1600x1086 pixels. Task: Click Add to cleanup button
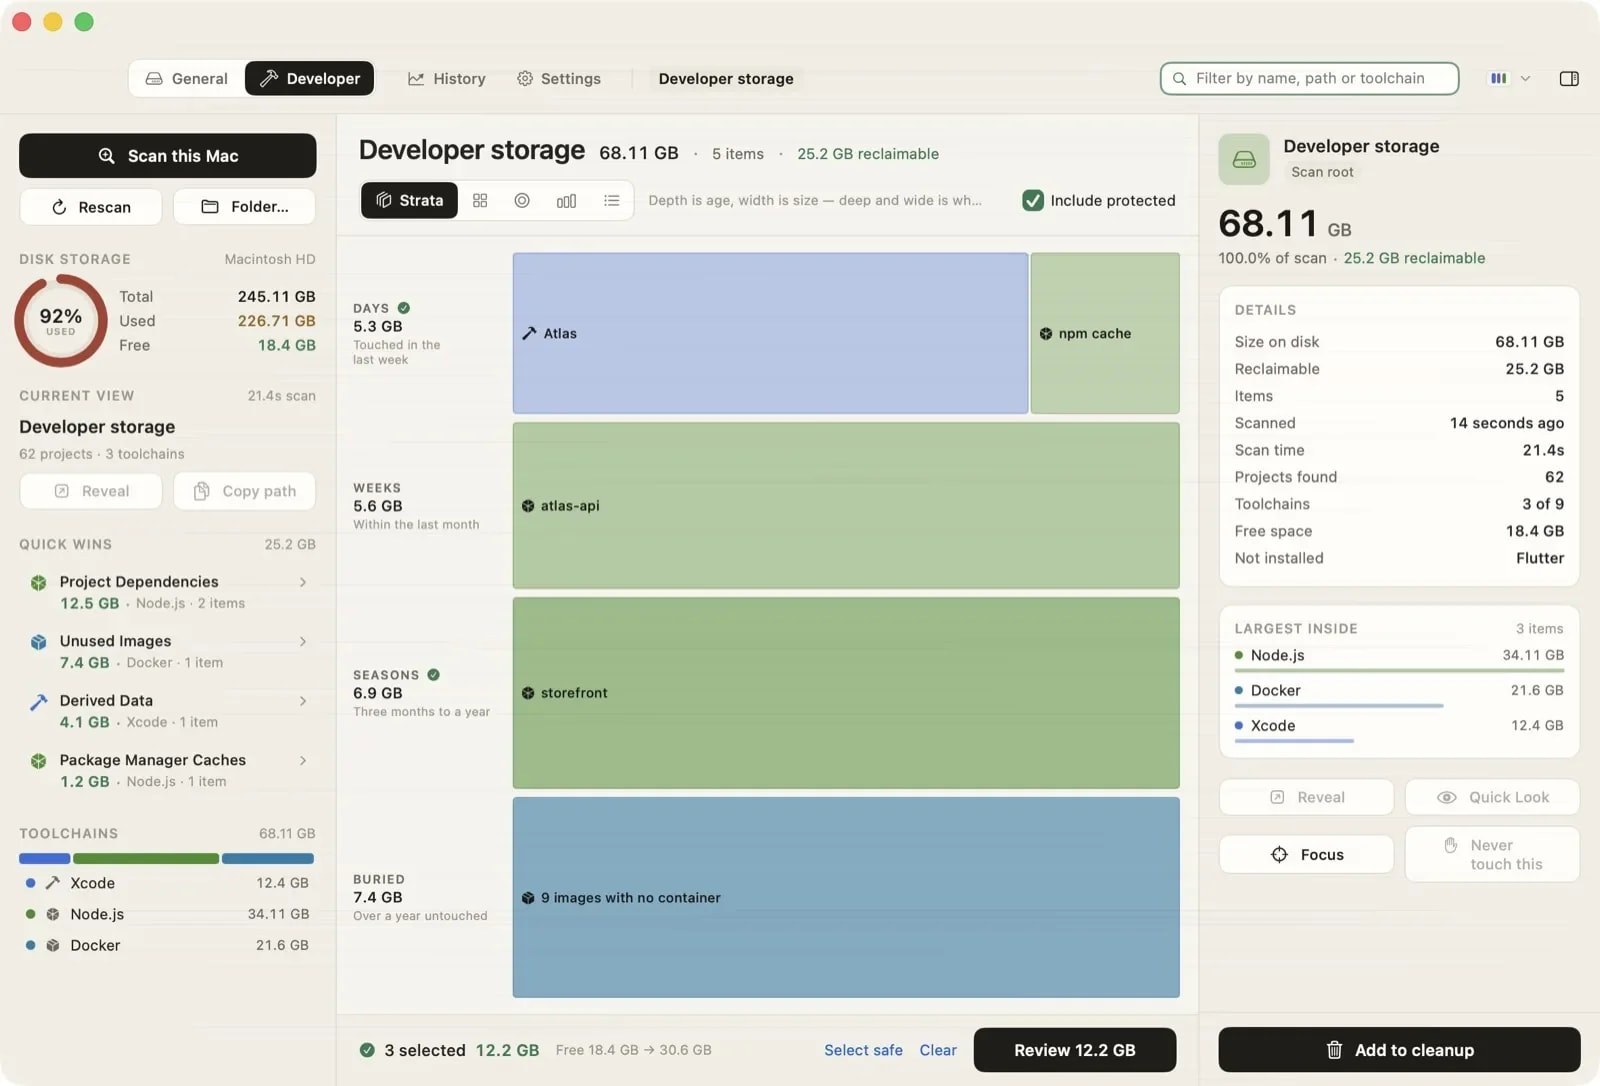1399,1050
